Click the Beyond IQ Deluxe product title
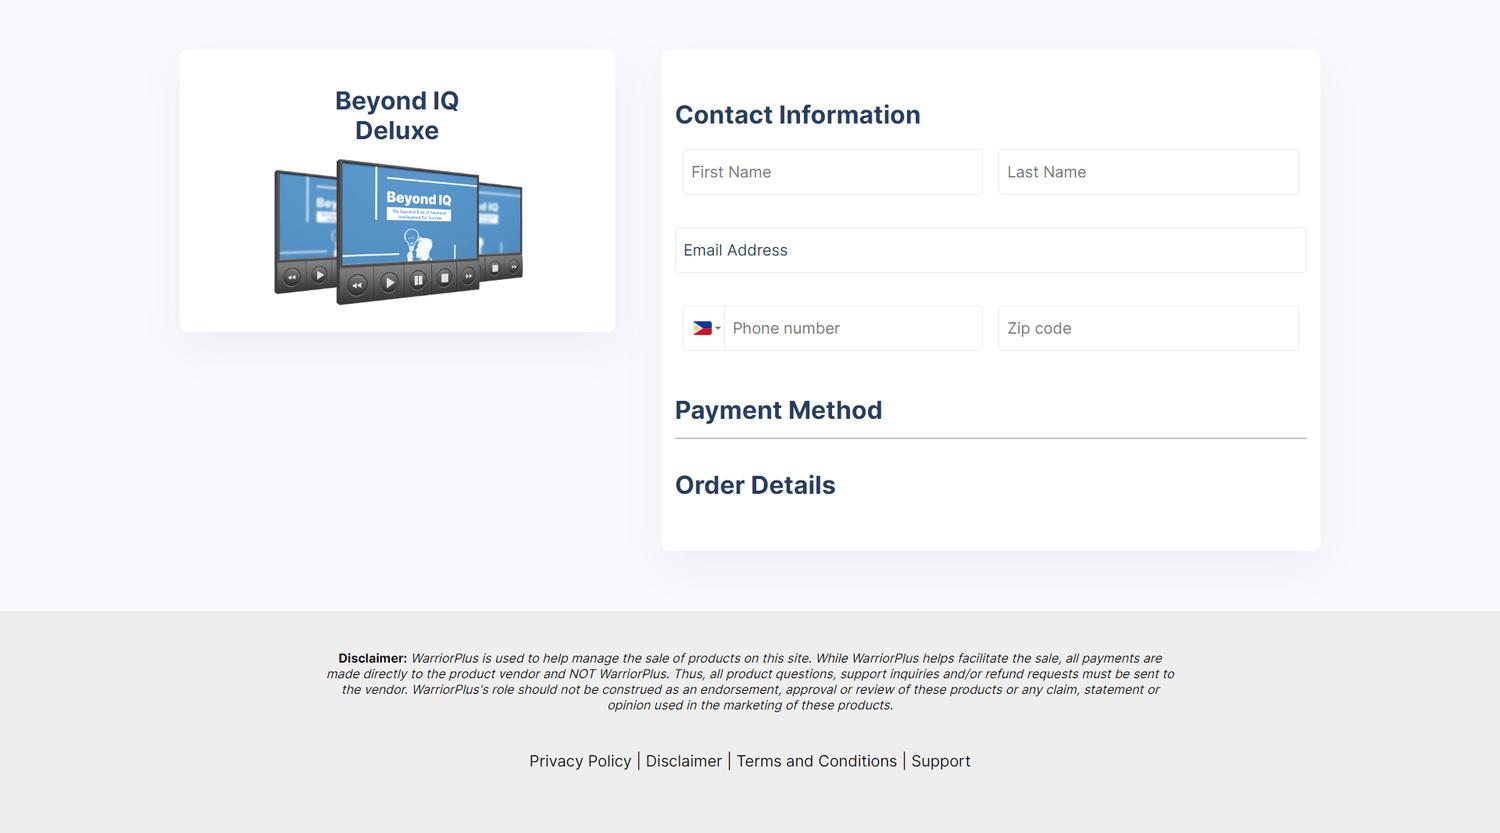Image resolution: width=1500 pixels, height=833 pixels. point(397,115)
